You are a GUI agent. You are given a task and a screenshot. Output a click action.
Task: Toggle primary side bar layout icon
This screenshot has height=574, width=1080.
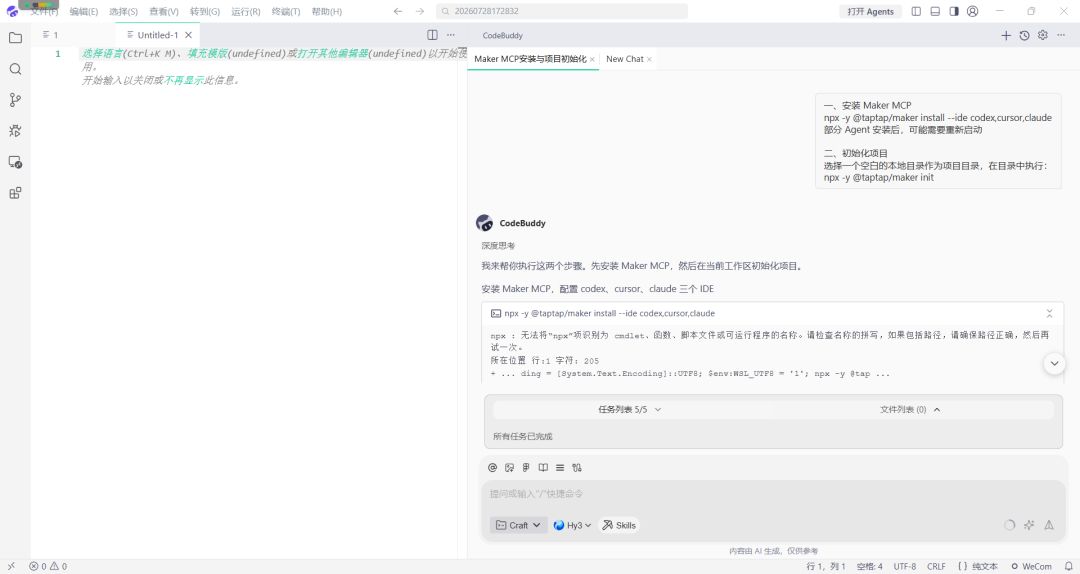point(916,11)
